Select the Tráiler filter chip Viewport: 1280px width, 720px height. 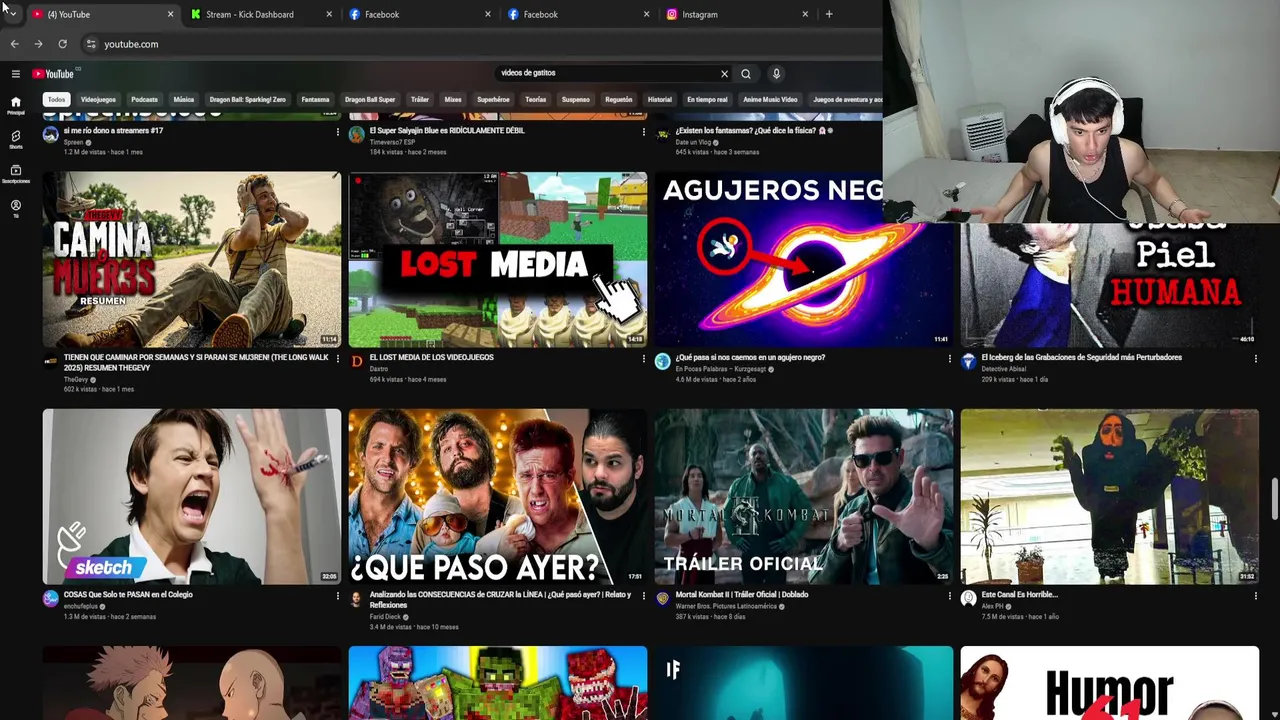[420, 99]
